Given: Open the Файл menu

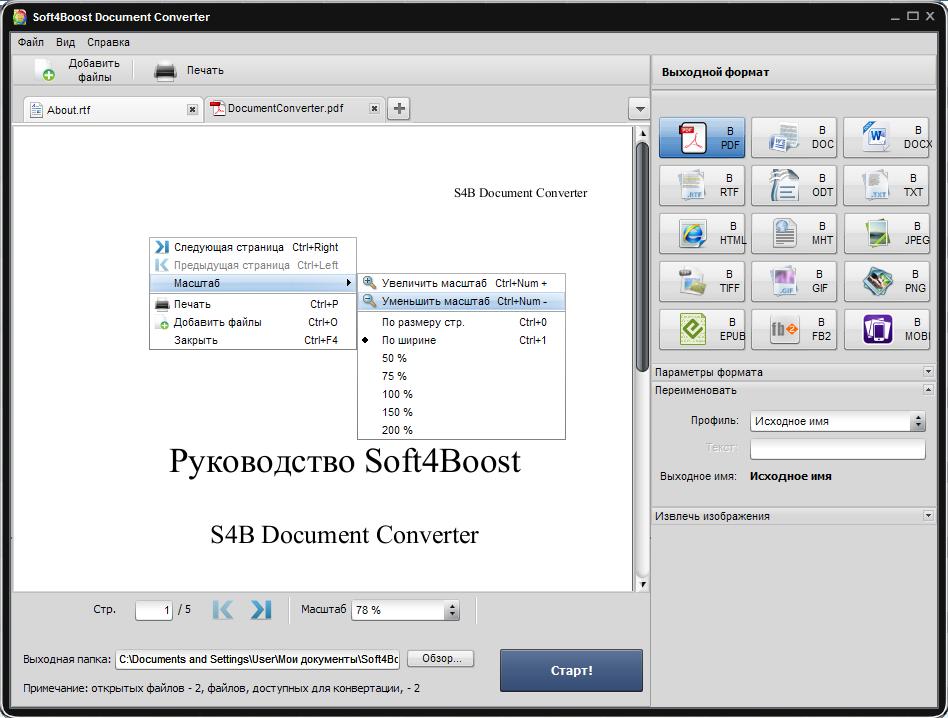Looking at the screenshot, I should (x=31, y=42).
